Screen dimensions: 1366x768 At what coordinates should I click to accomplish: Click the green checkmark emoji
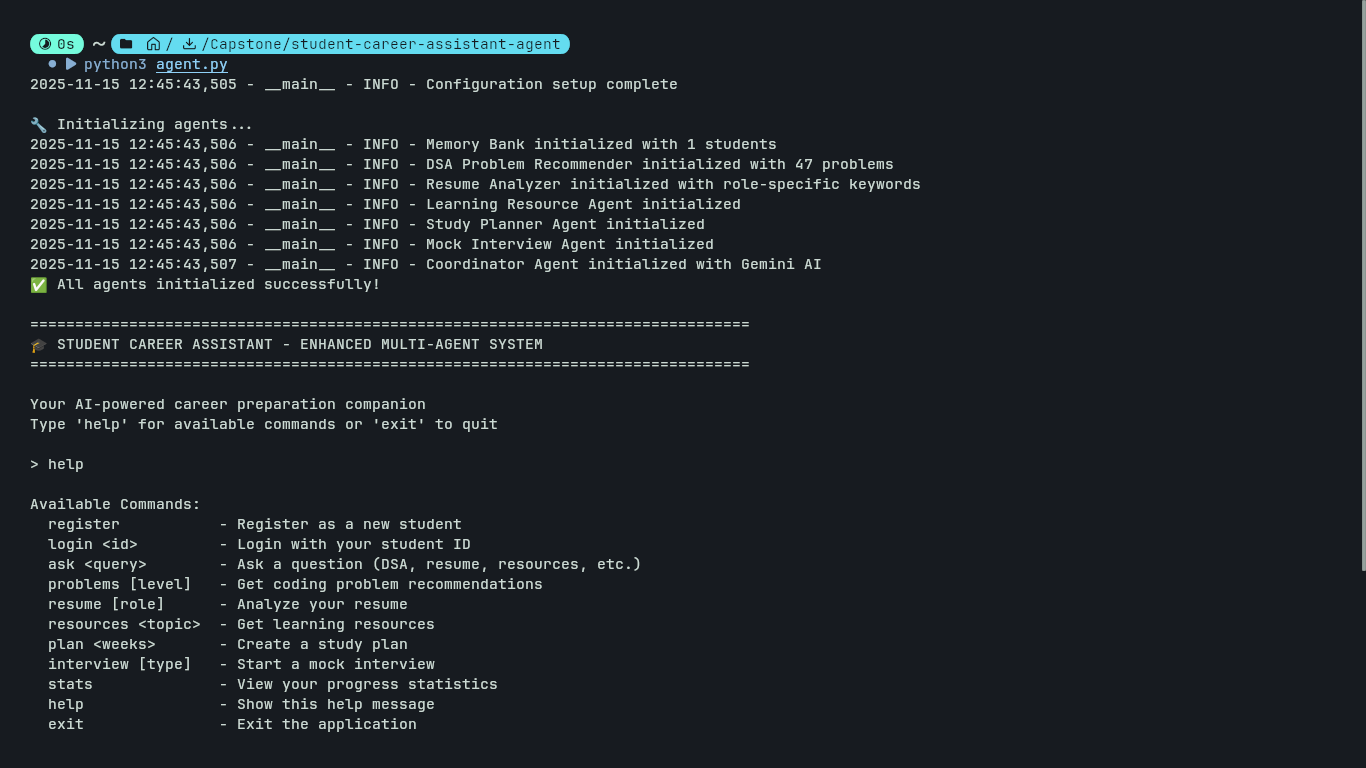(x=38, y=284)
